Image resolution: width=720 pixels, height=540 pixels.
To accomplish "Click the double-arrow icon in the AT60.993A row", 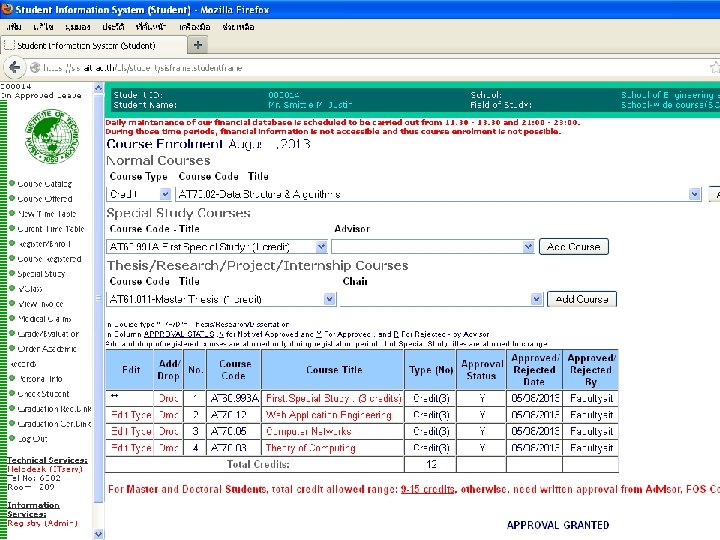I will tap(114, 396).
